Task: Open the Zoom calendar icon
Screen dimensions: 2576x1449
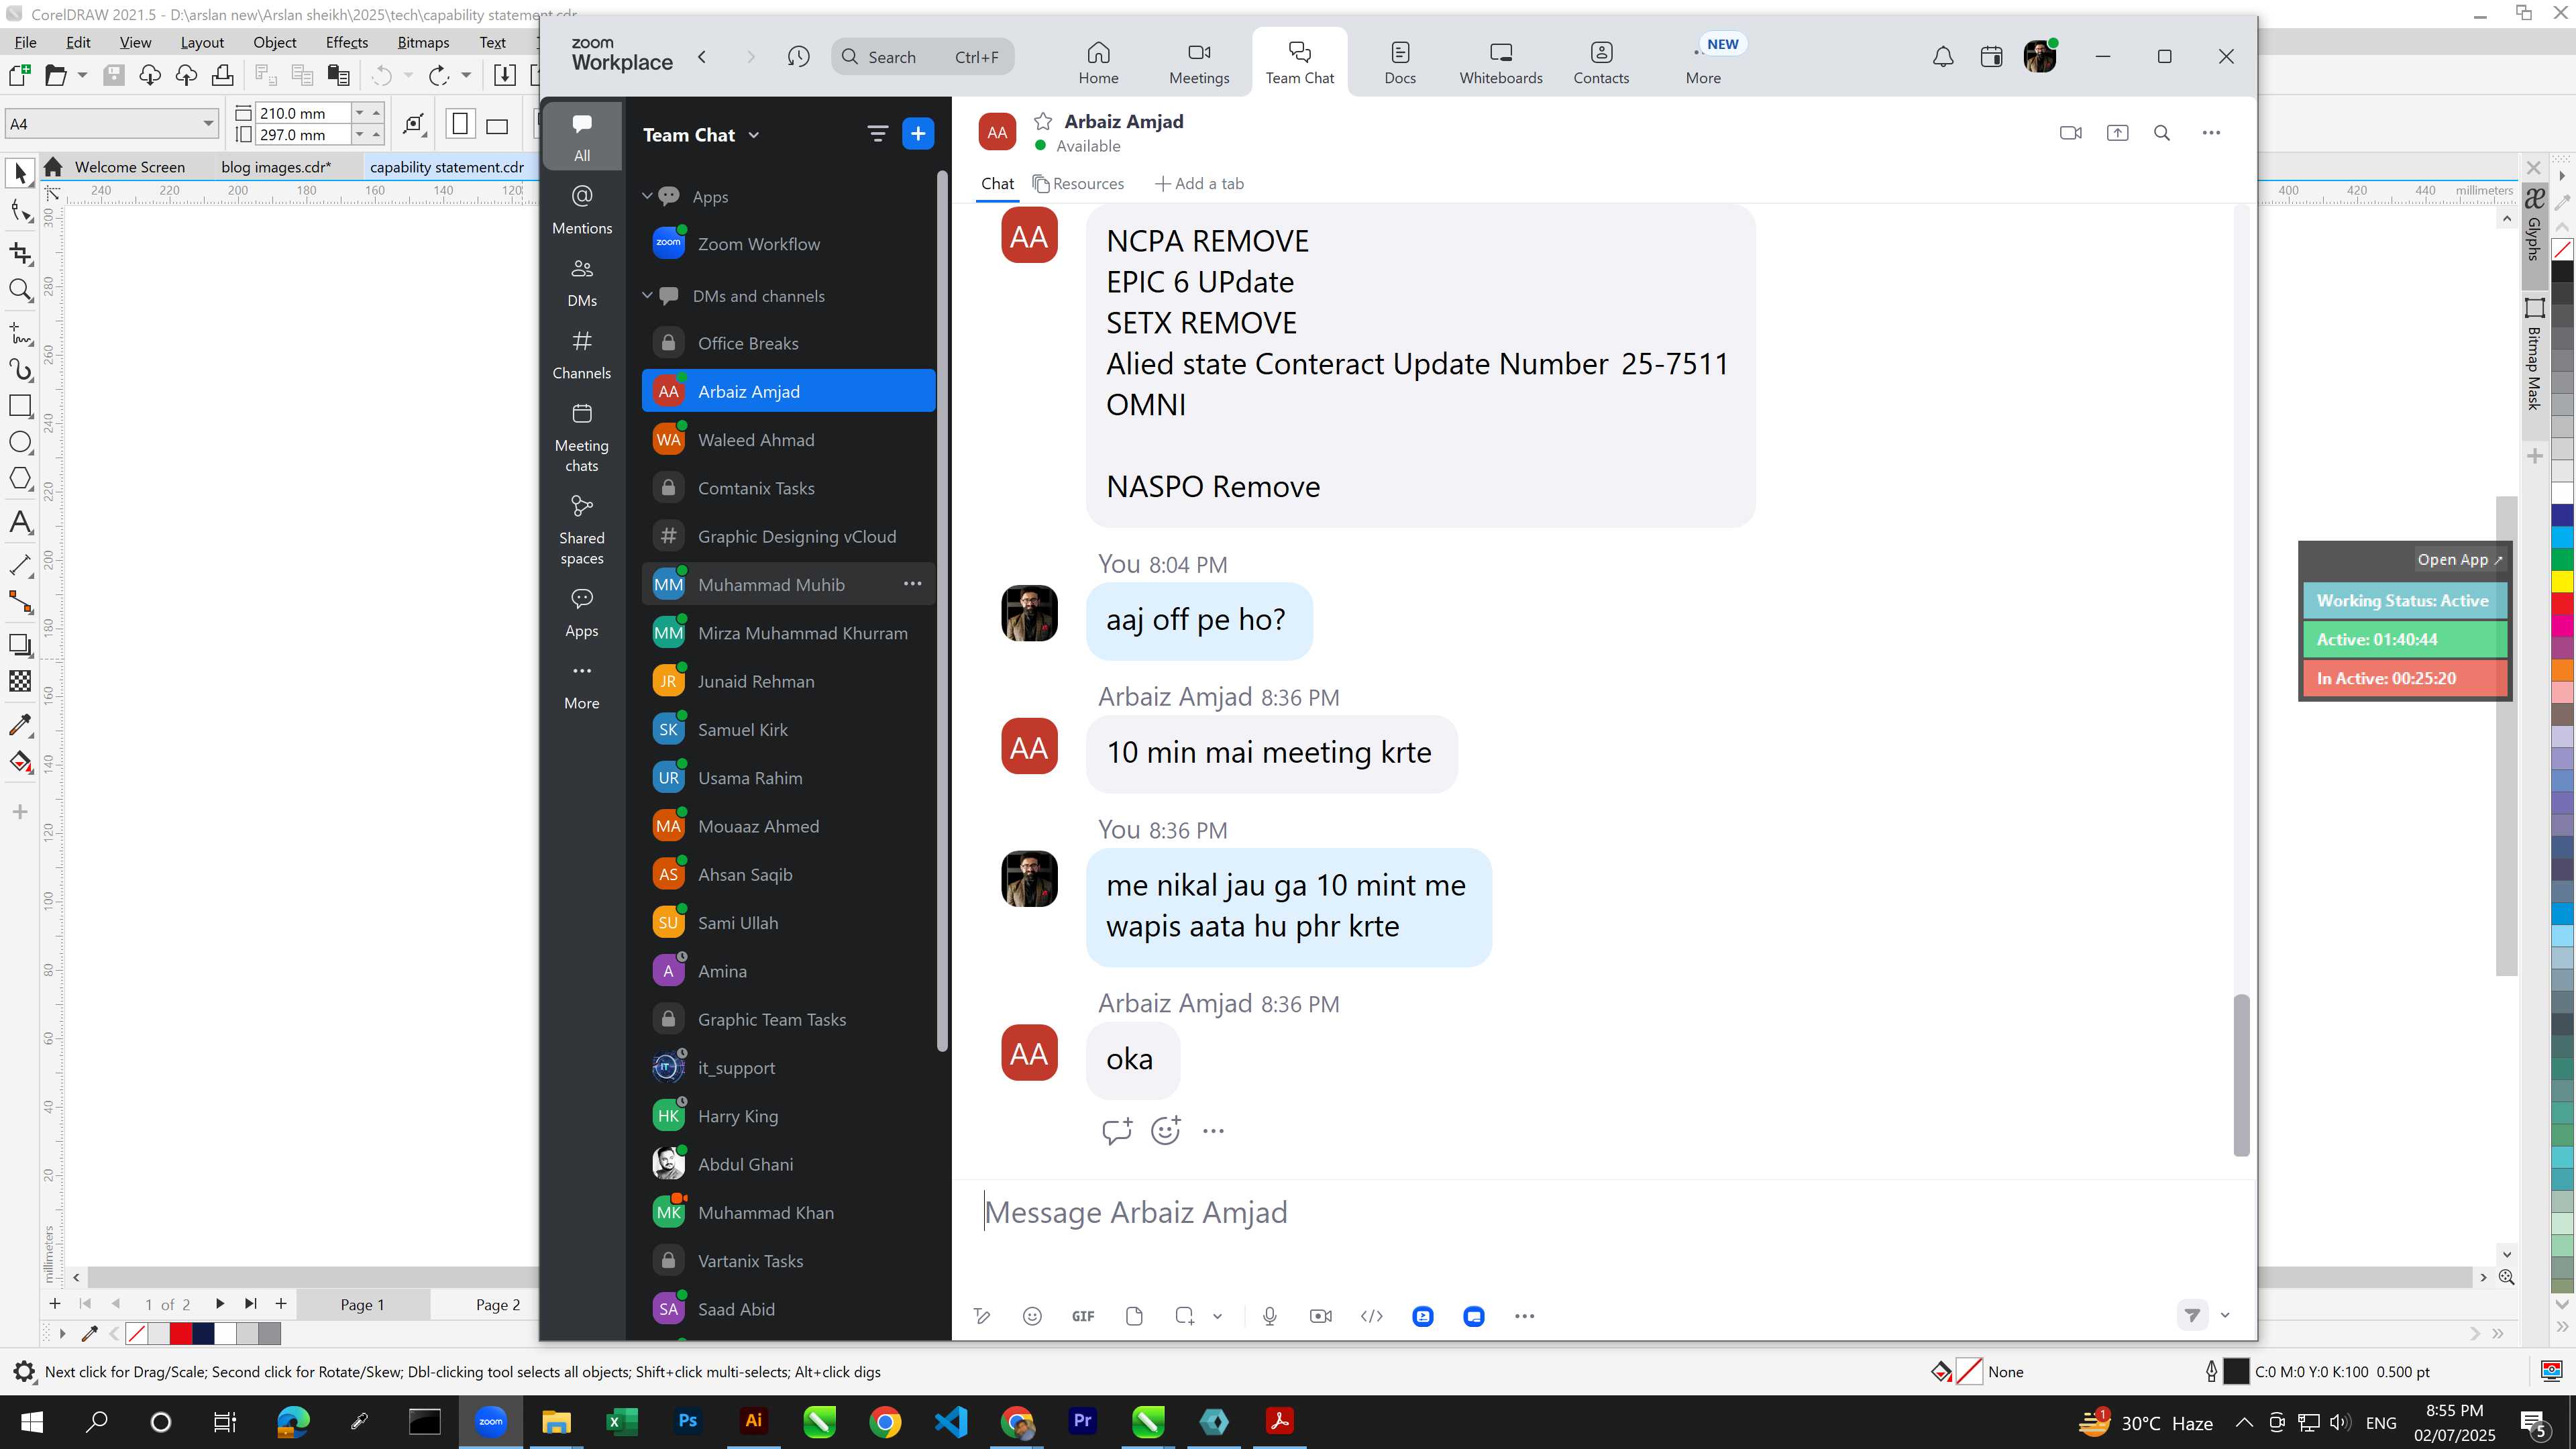Action: pos(1991,57)
